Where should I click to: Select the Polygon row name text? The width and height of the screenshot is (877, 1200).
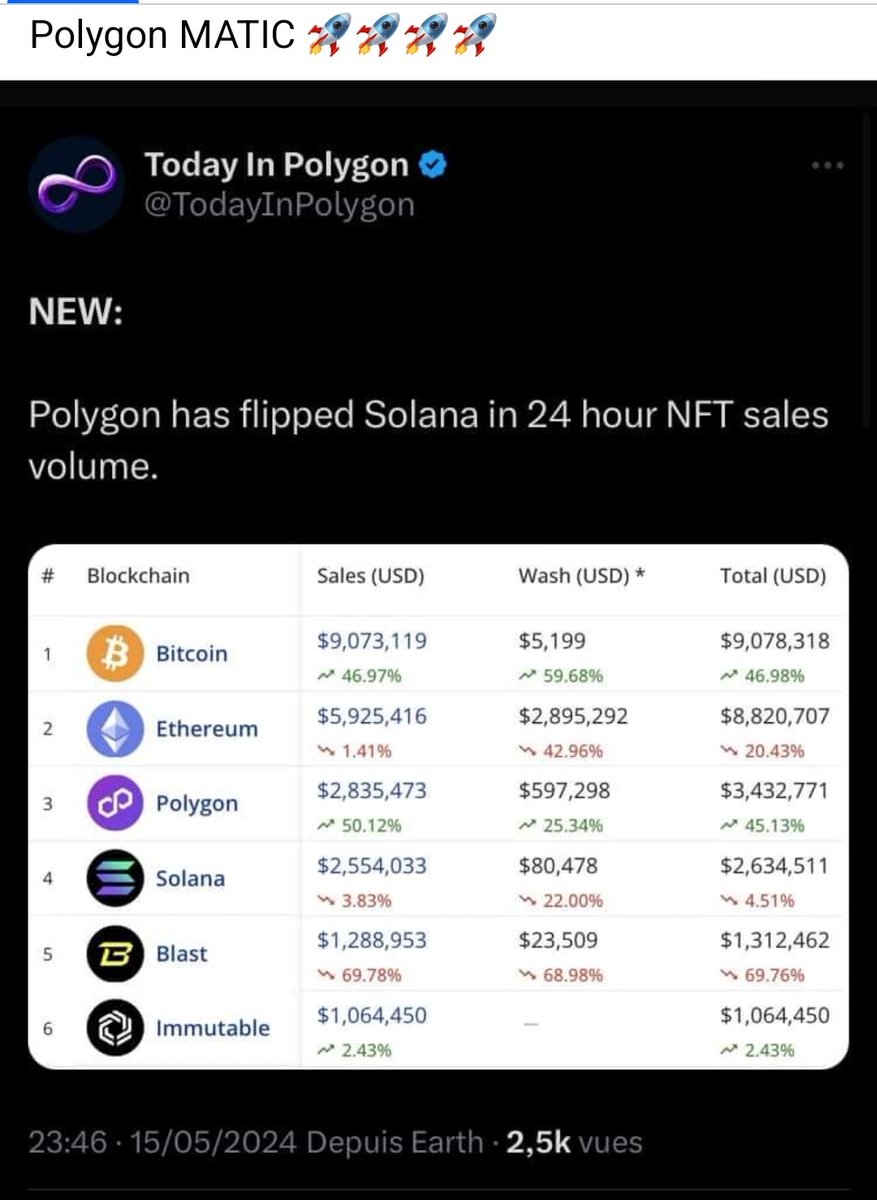pos(197,804)
